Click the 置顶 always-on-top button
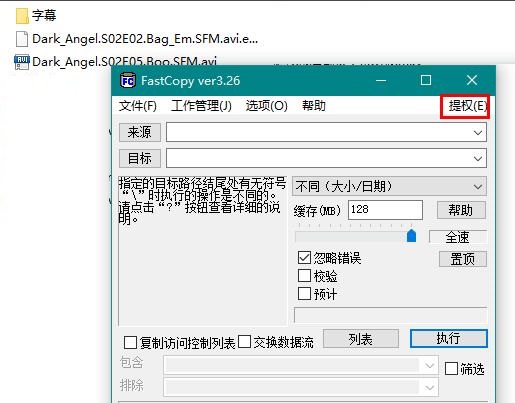 tap(462, 259)
